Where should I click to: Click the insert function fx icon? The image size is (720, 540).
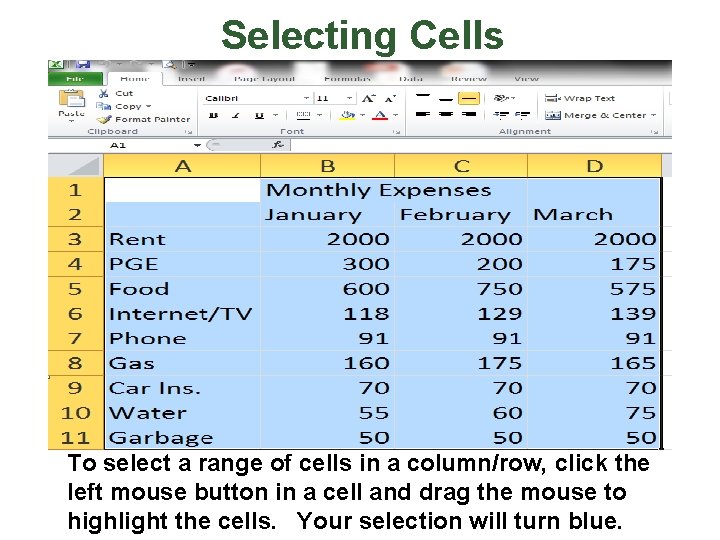point(278,145)
